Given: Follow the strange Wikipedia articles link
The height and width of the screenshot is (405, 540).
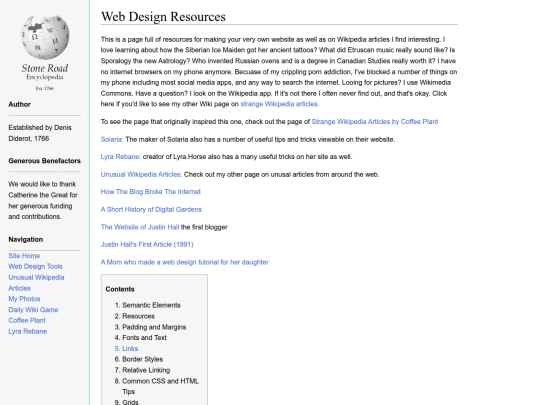Looking at the screenshot, I should [x=280, y=104].
